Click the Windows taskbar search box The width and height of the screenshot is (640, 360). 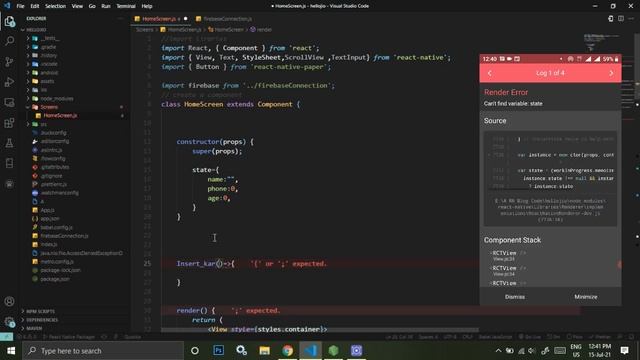[103, 350]
